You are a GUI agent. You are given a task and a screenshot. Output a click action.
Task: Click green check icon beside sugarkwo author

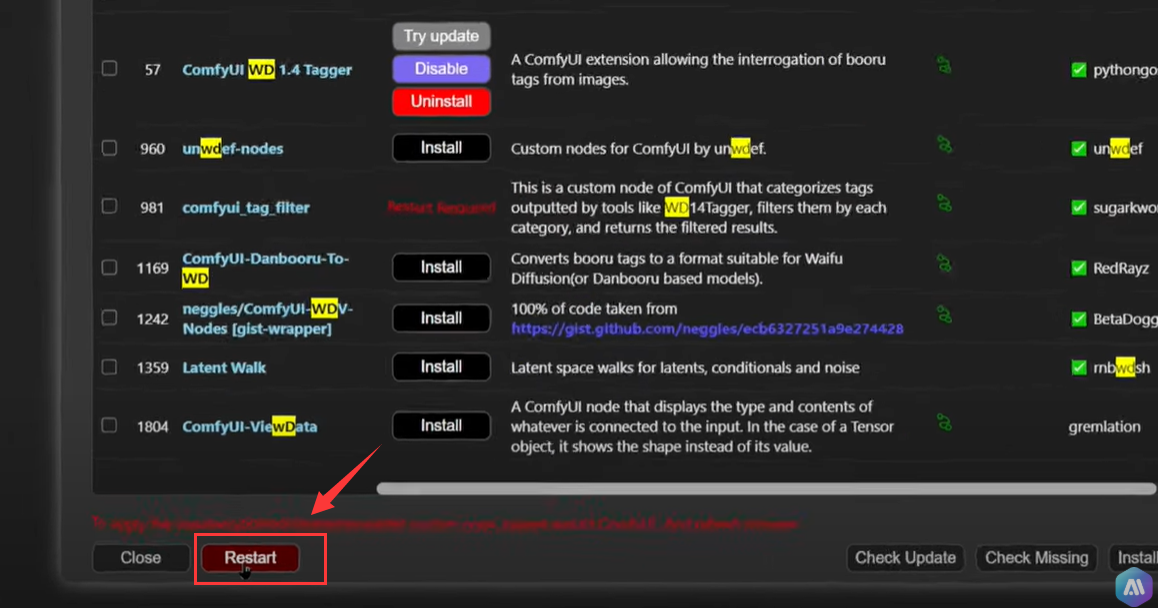coord(1078,208)
